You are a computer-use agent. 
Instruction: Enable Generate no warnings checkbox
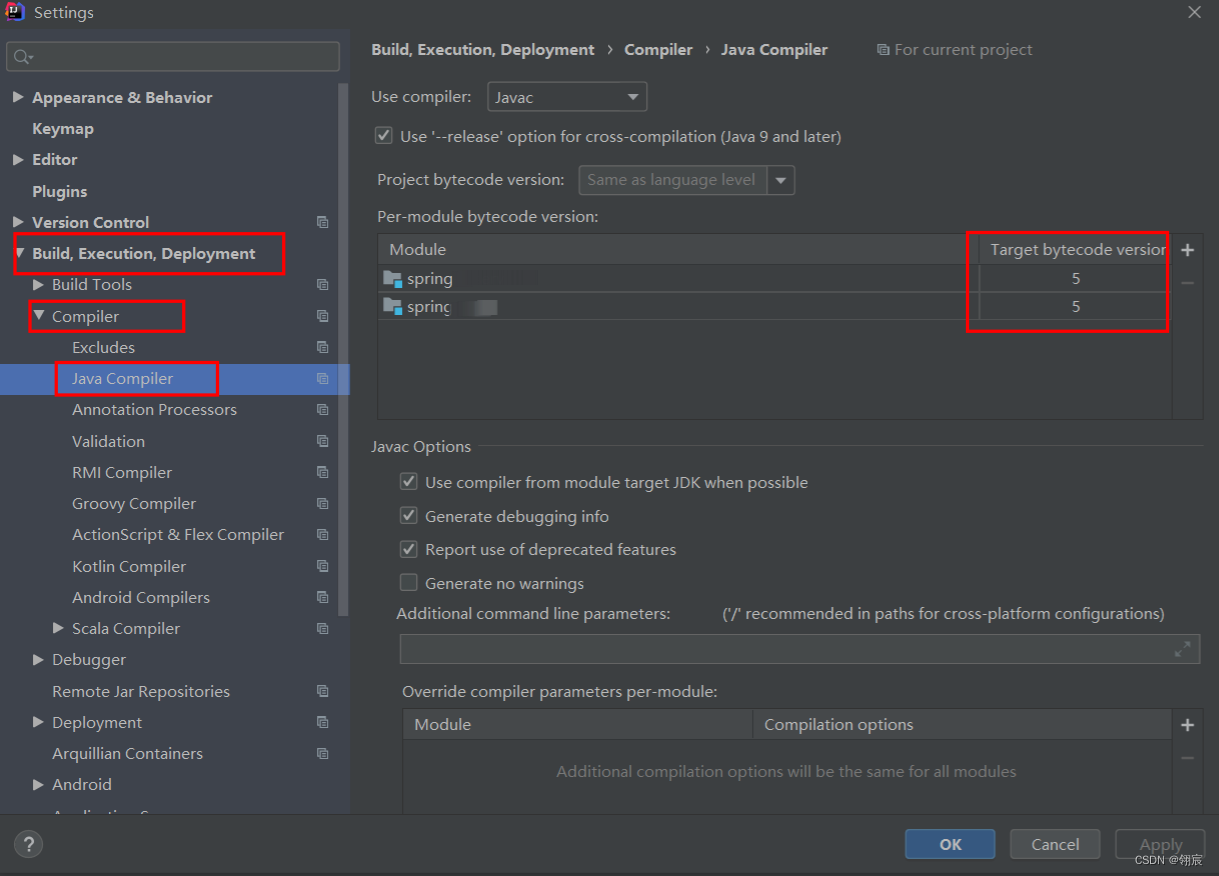[408, 583]
